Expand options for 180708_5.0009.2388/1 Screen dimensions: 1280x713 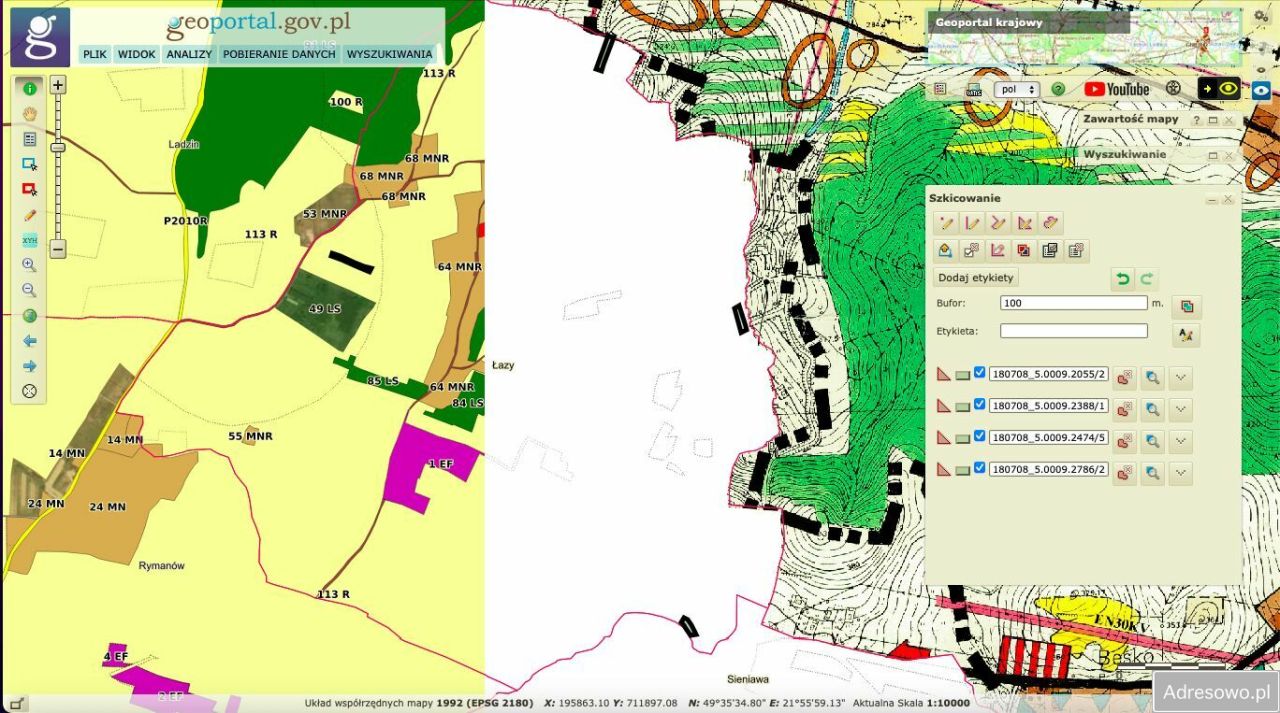1181,409
